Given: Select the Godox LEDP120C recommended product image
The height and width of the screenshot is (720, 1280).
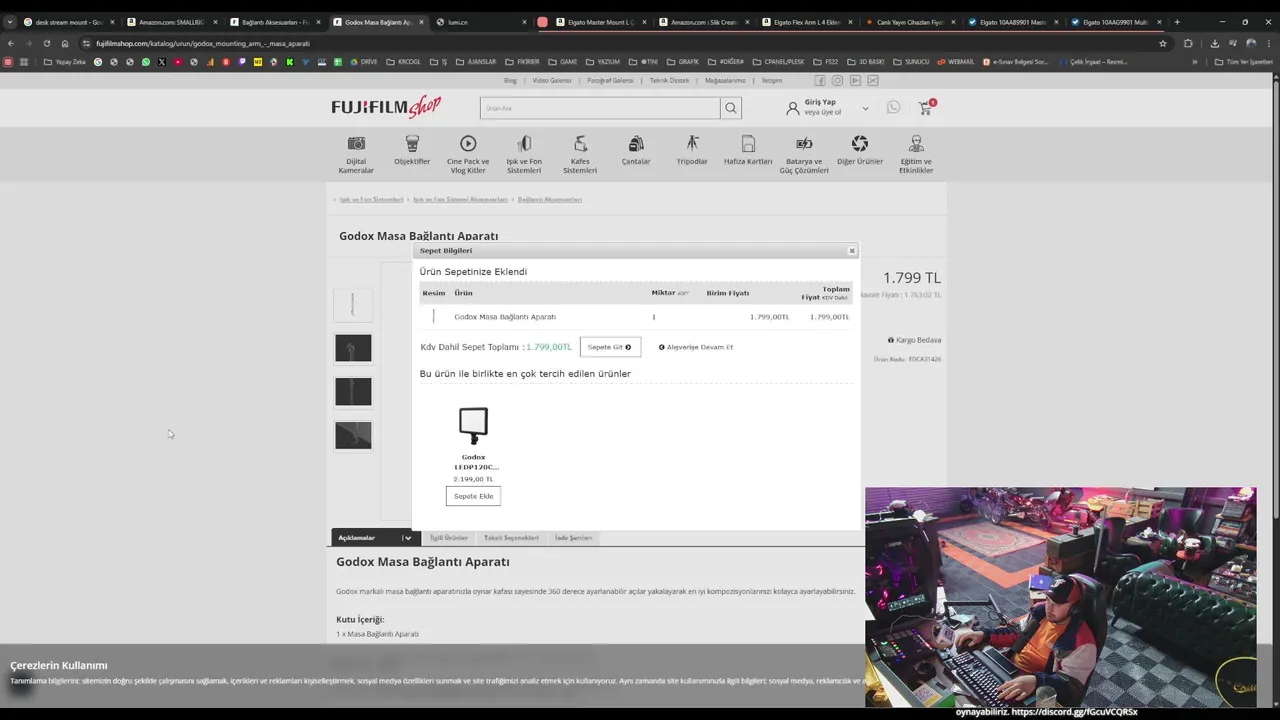Looking at the screenshot, I should pyautogui.click(x=473, y=425).
